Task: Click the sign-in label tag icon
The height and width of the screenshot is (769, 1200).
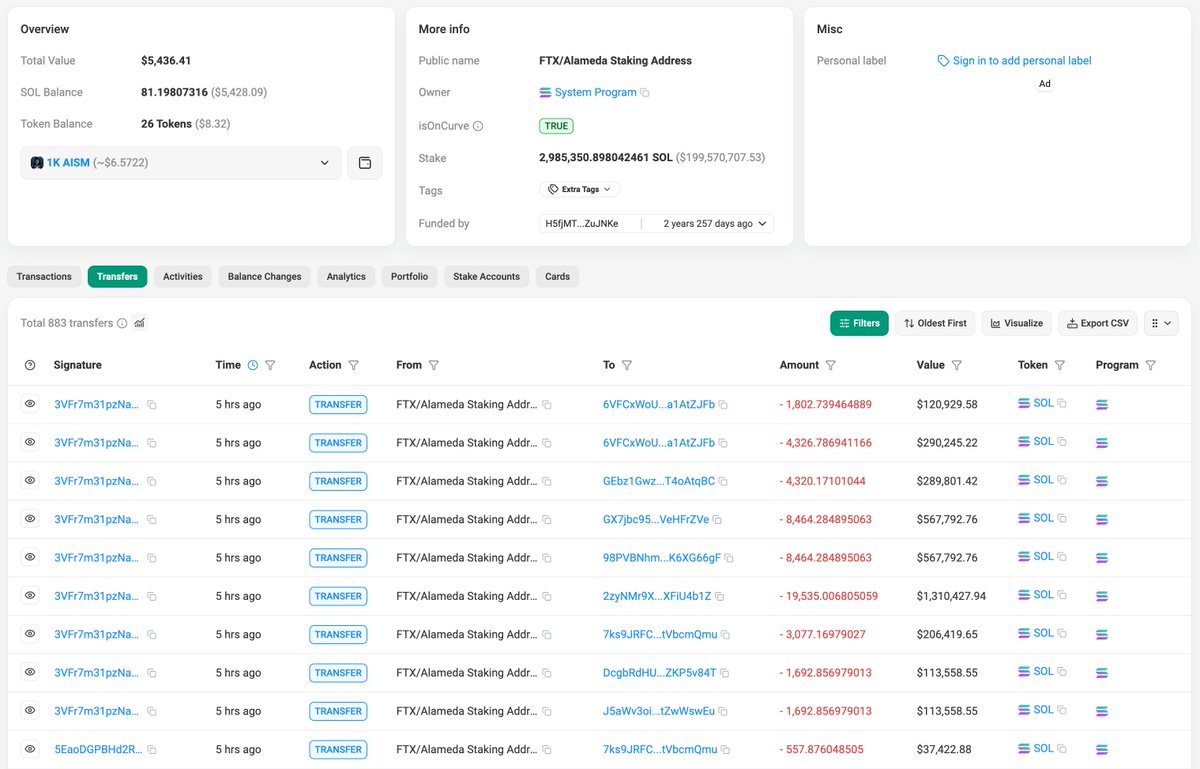Action: coord(943,61)
